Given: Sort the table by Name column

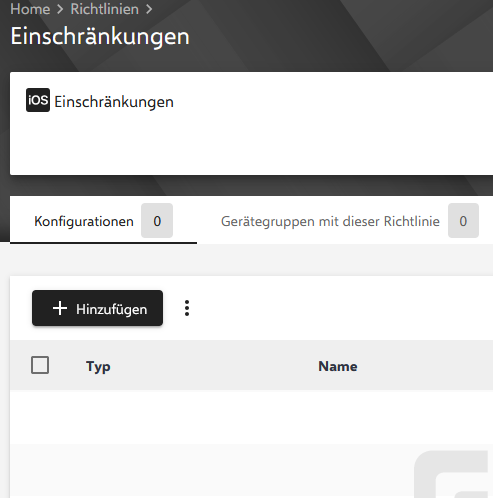Looking at the screenshot, I should [338, 366].
